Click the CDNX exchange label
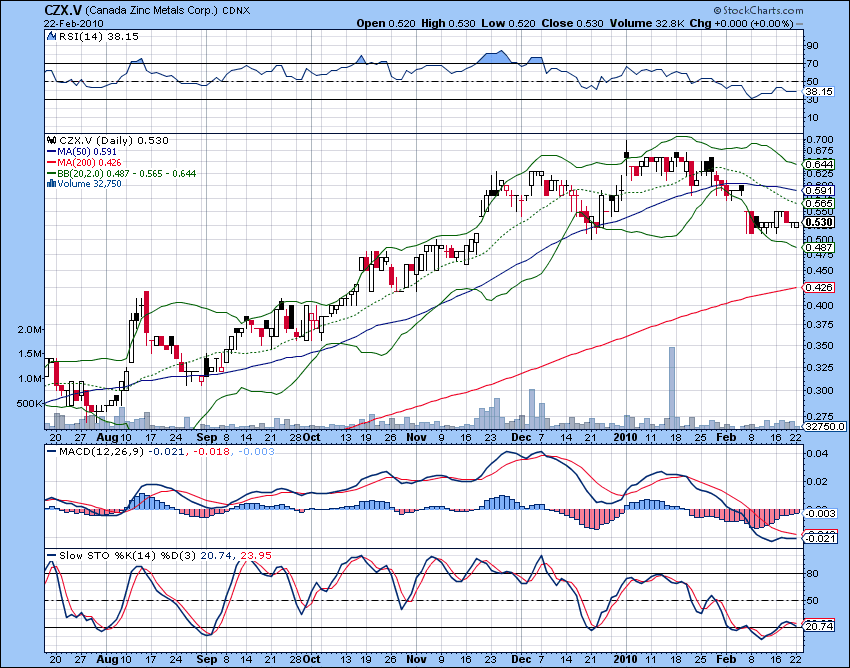Image resolution: width=850 pixels, height=668 pixels. [x=236, y=11]
